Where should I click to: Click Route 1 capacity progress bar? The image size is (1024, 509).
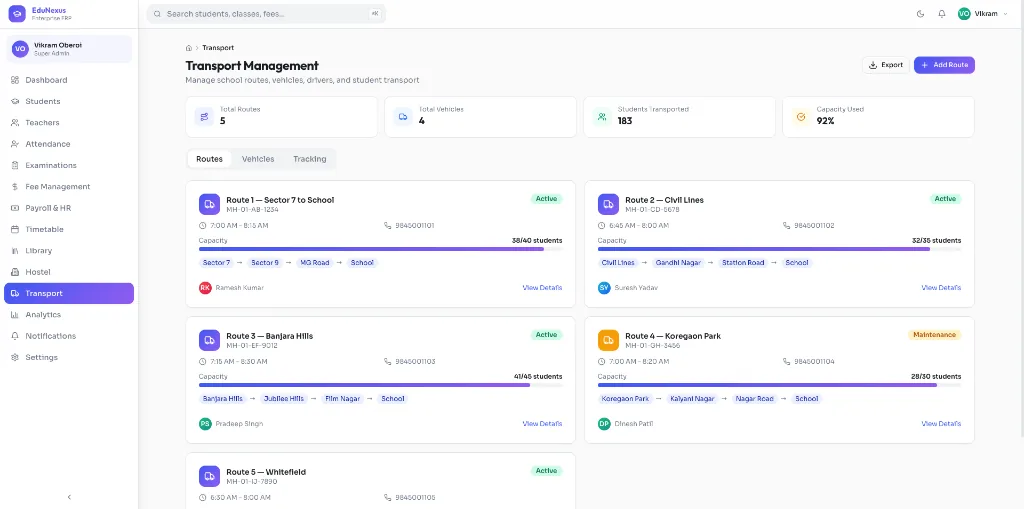coord(381,249)
